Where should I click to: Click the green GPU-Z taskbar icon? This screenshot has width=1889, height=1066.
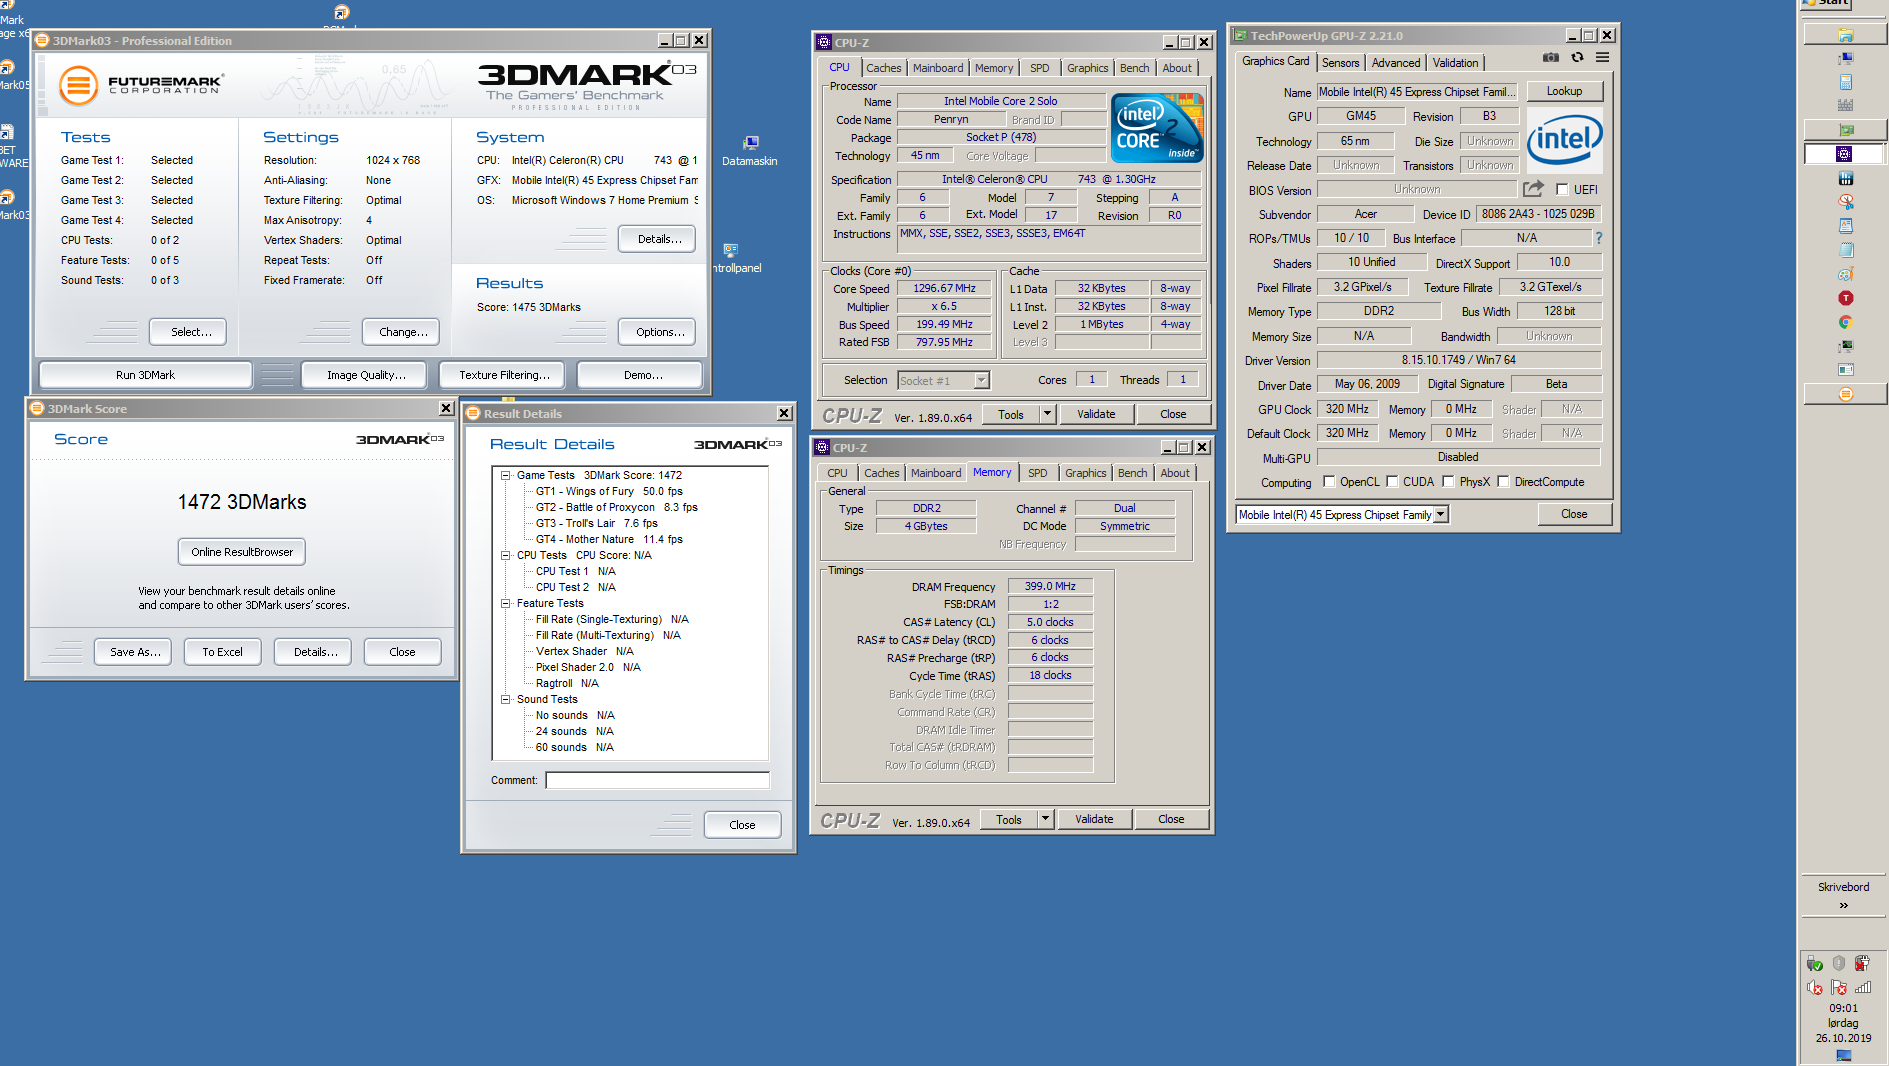(x=1845, y=130)
